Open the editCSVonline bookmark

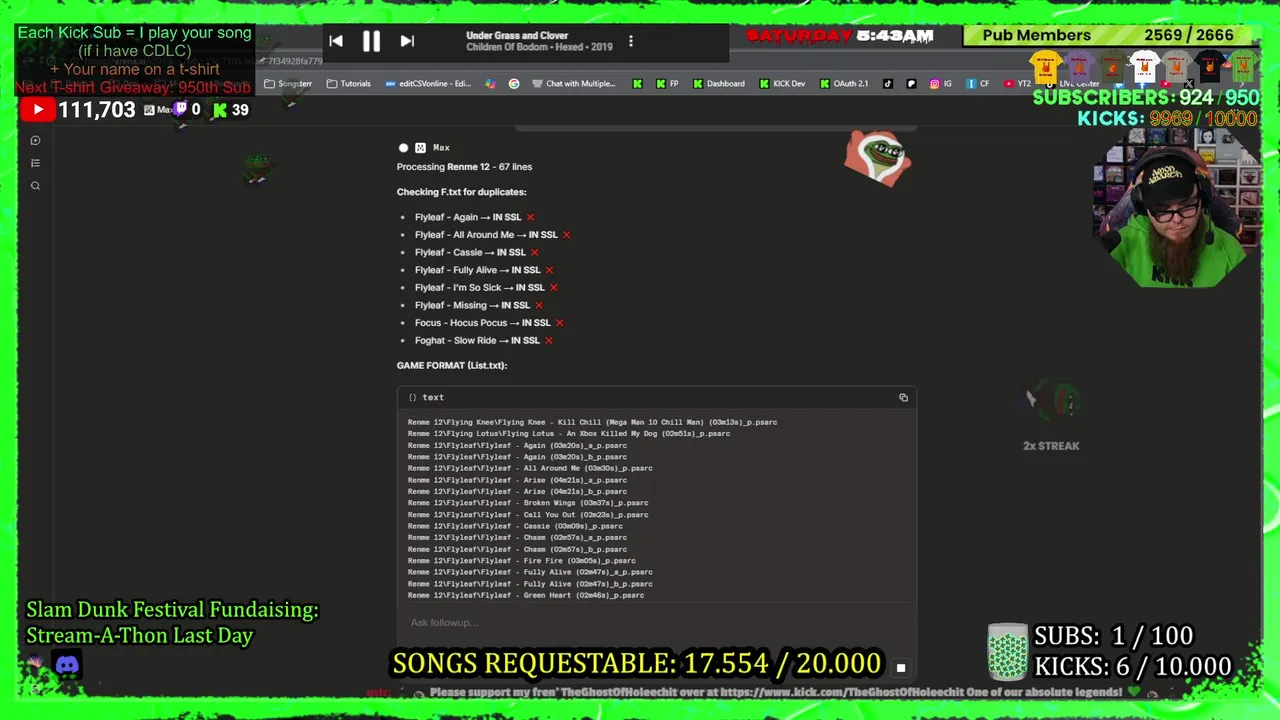(428, 84)
